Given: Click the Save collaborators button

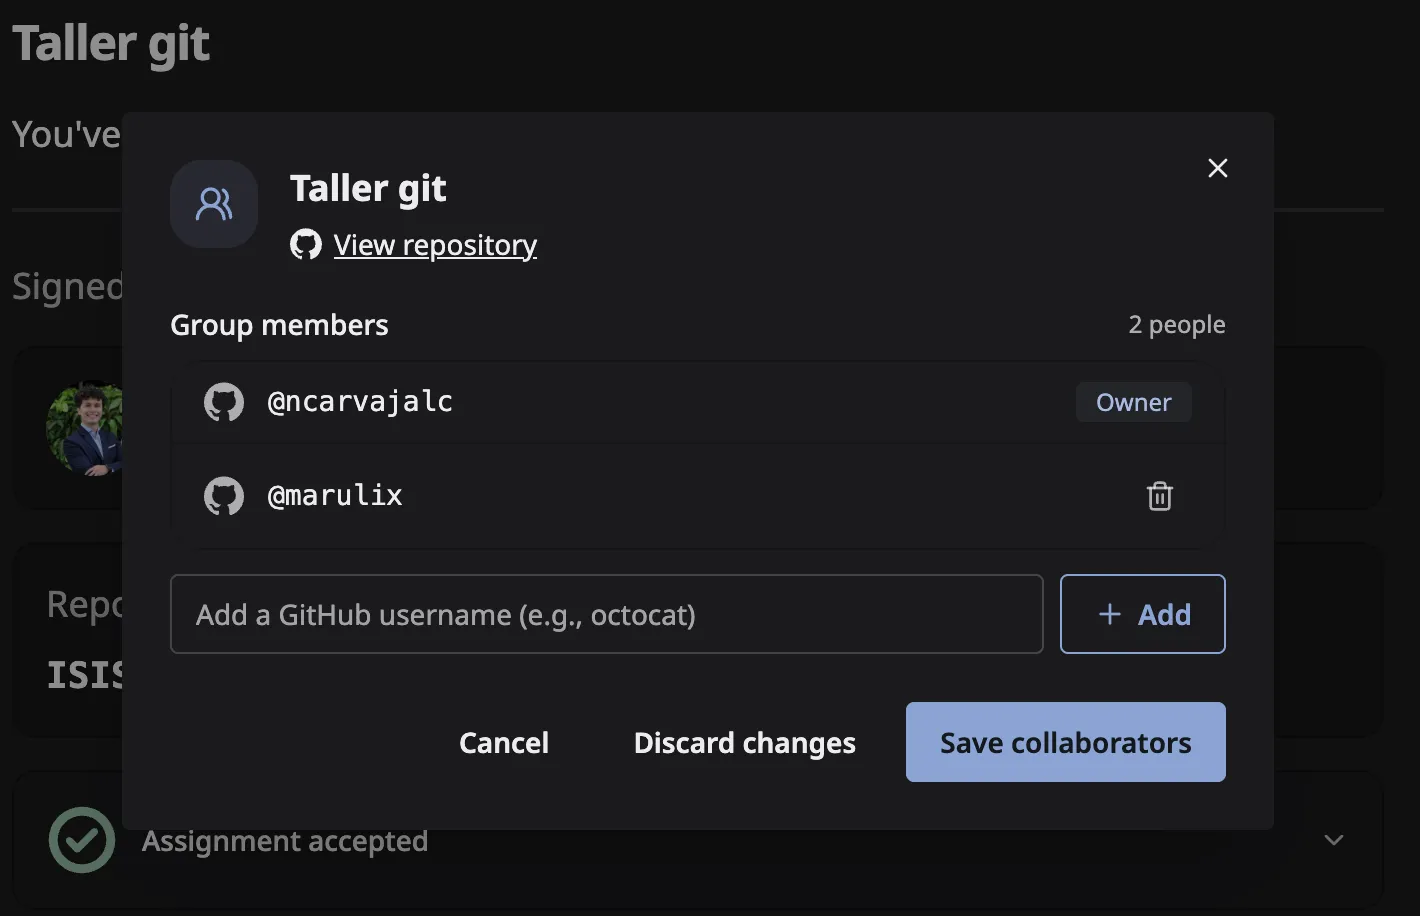Looking at the screenshot, I should (1065, 742).
